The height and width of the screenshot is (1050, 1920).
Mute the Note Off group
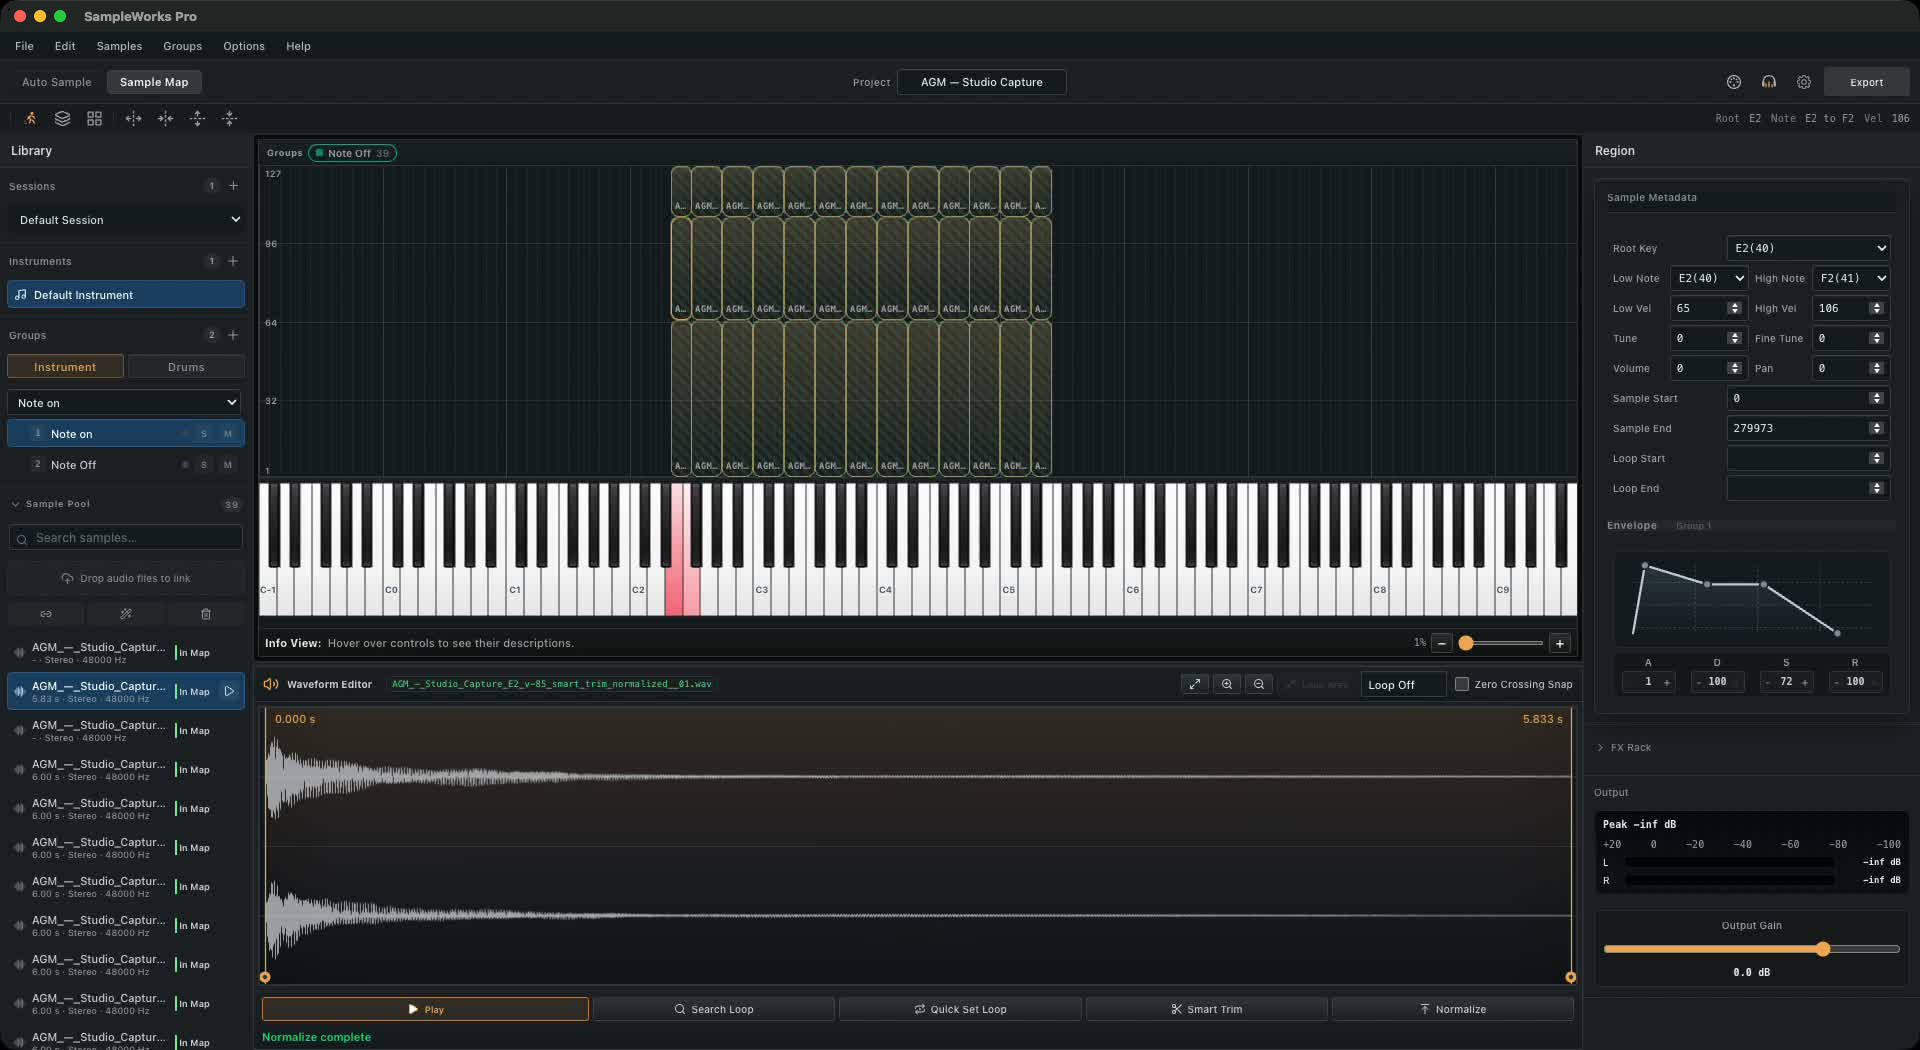tap(228, 465)
